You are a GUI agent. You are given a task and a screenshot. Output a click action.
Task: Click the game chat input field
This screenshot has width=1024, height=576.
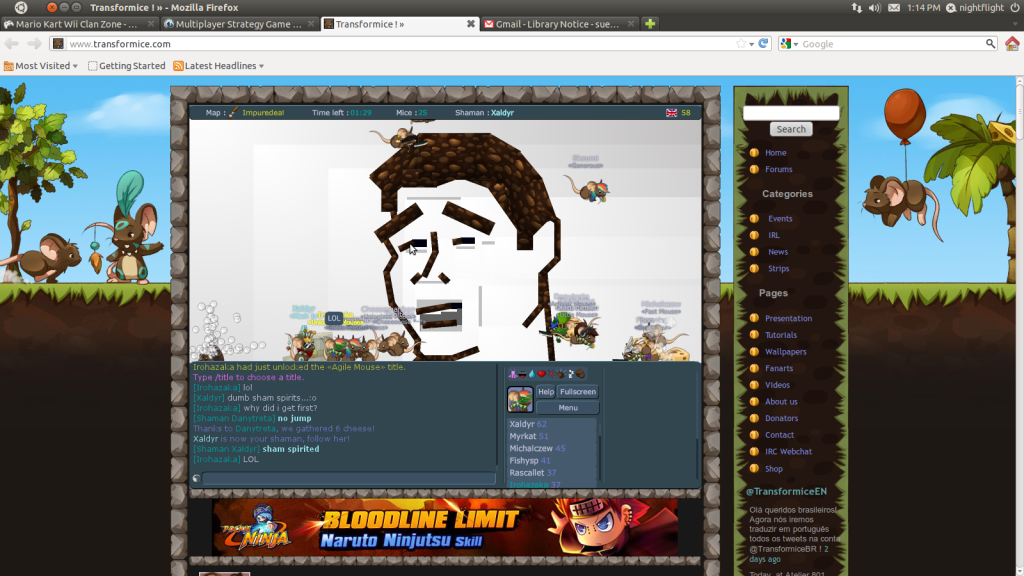click(x=349, y=478)
